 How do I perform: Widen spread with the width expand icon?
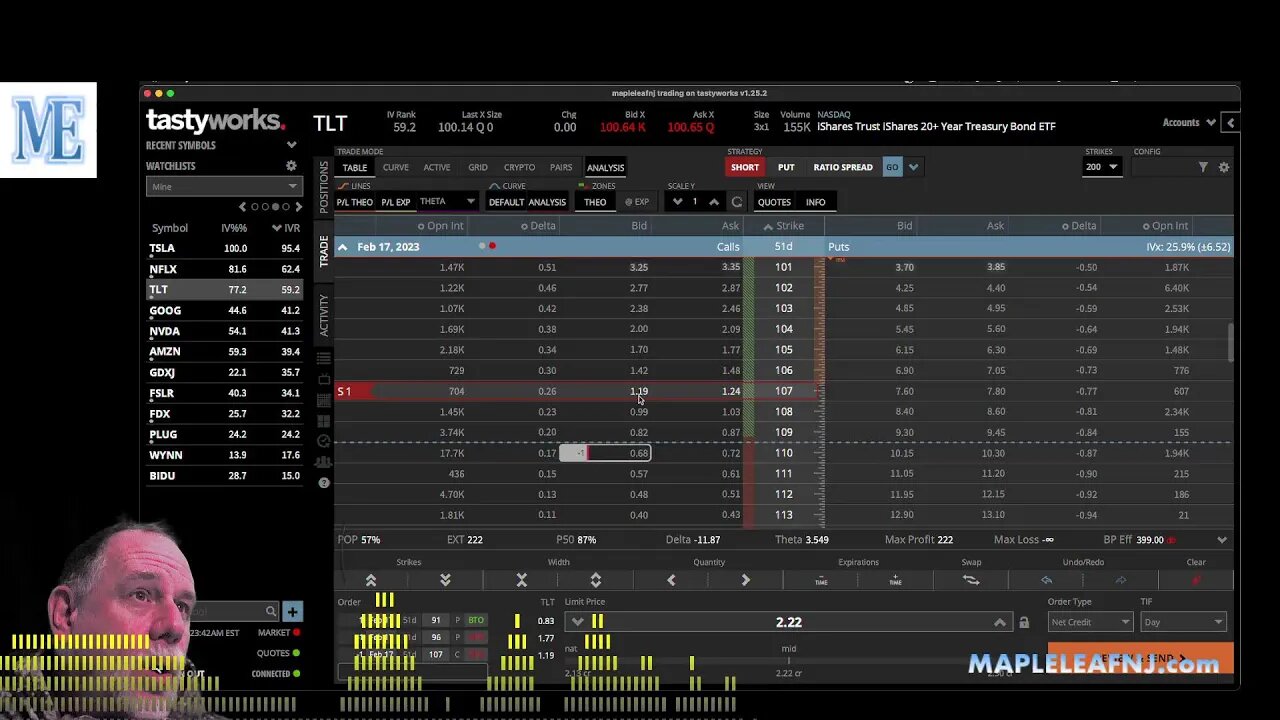click(x=595, y=580)
